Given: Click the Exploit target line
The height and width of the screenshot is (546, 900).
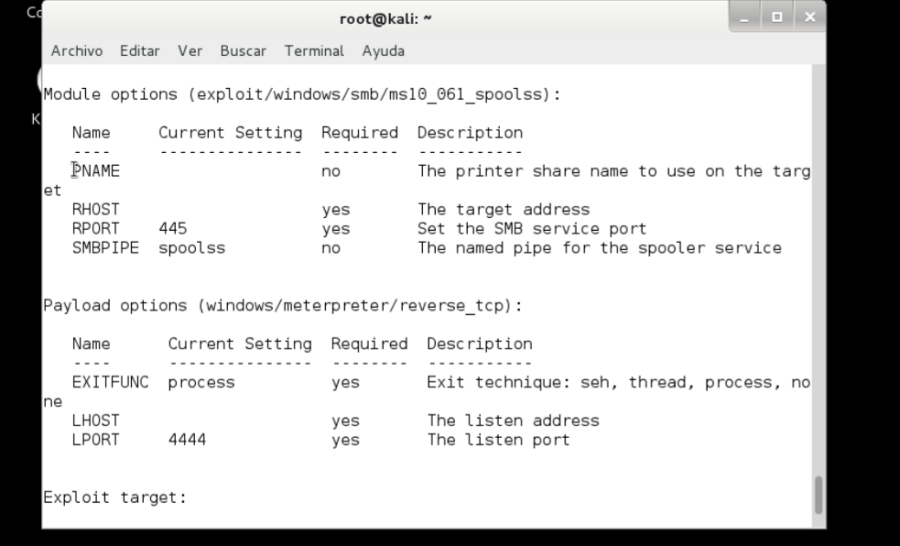Looking at the screenshot, I should (x=115, y=497).
